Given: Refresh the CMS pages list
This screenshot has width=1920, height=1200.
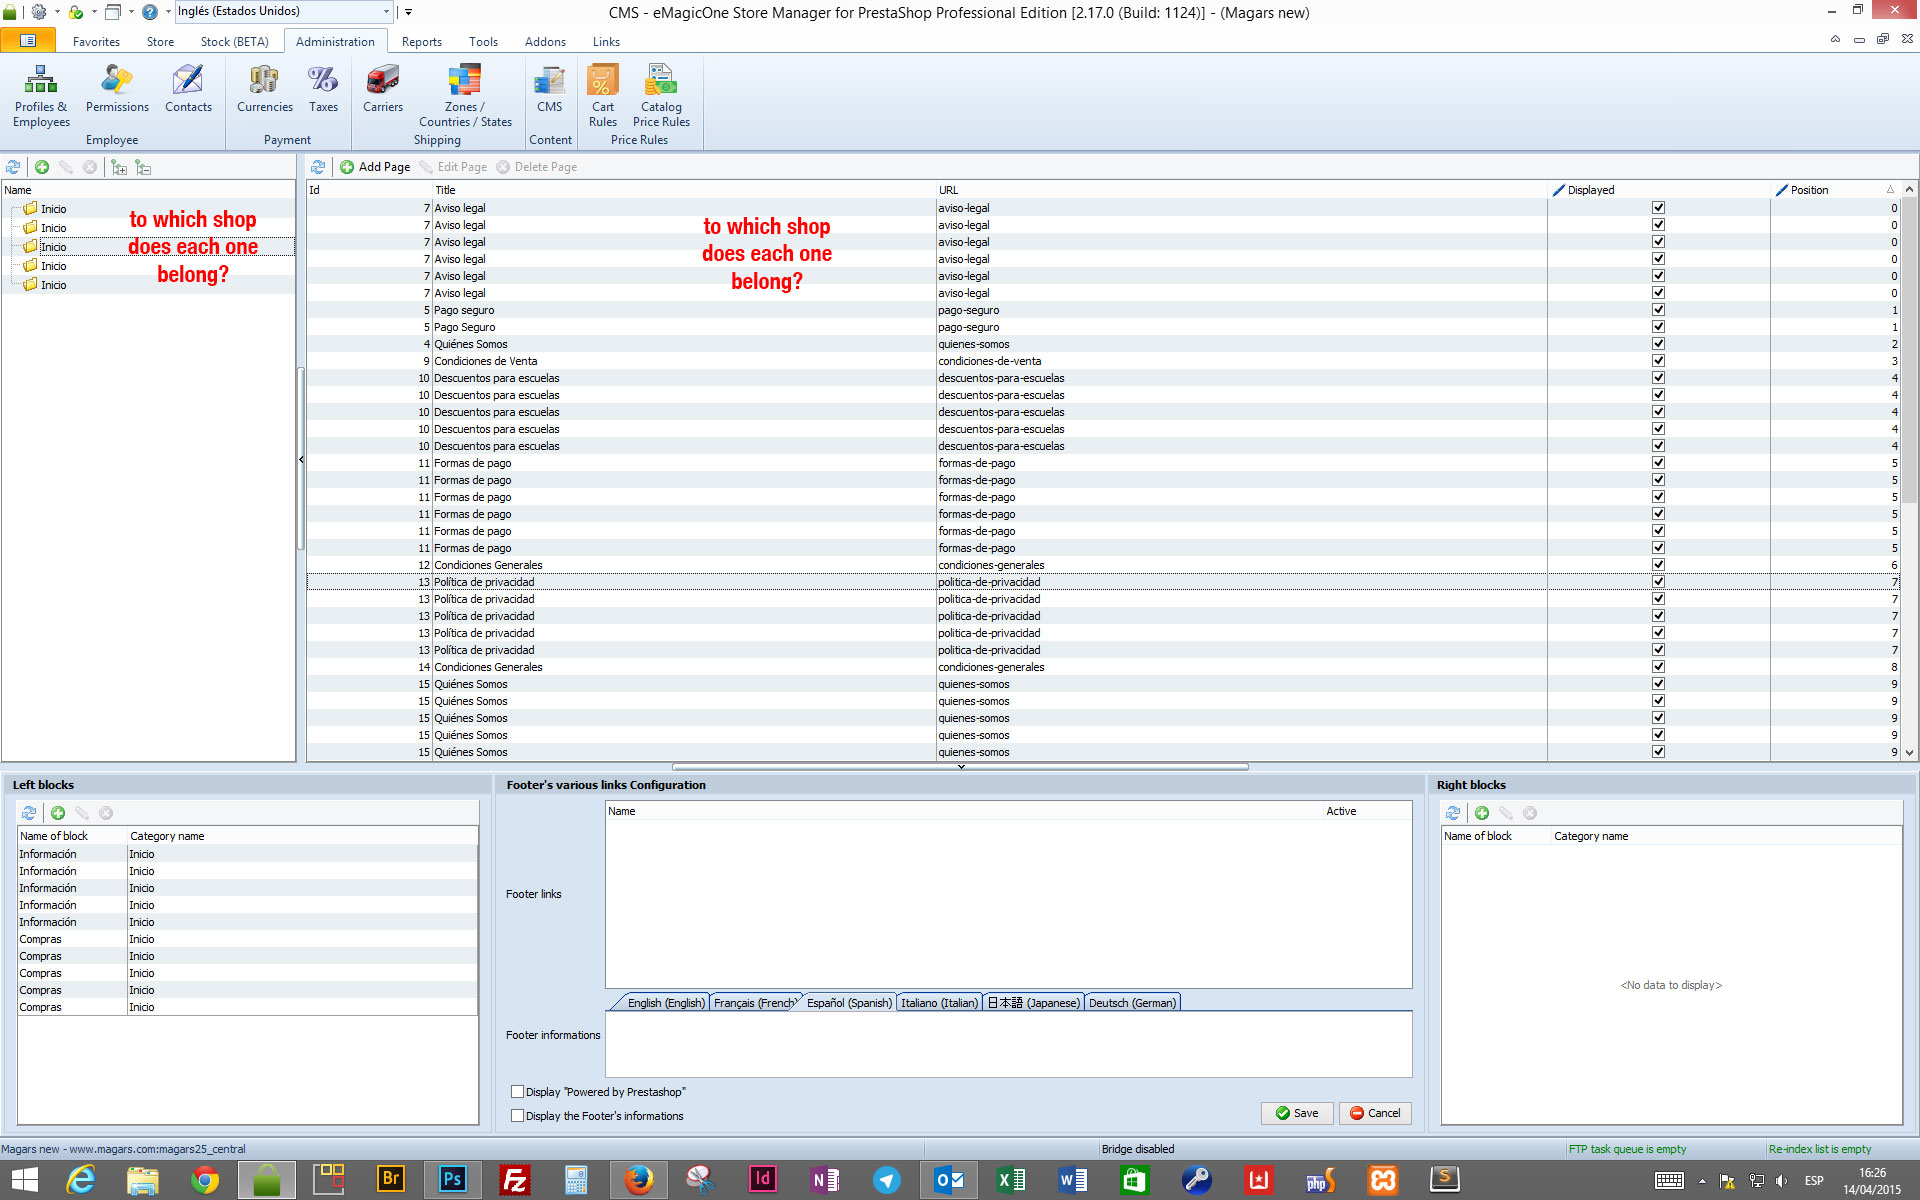Looking at the screenshot, I should click(x=318, y=167).
